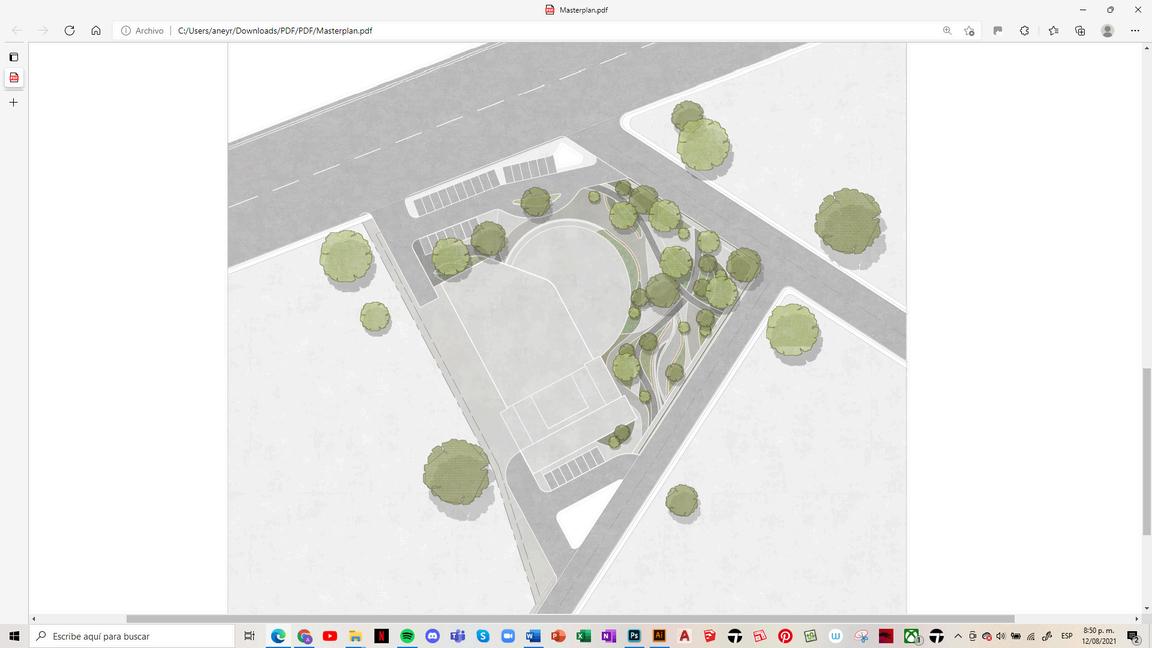Viewport: 1152px width, 648px height.
Task: Open Spotify from the taskbar
Action: point(407,636)
